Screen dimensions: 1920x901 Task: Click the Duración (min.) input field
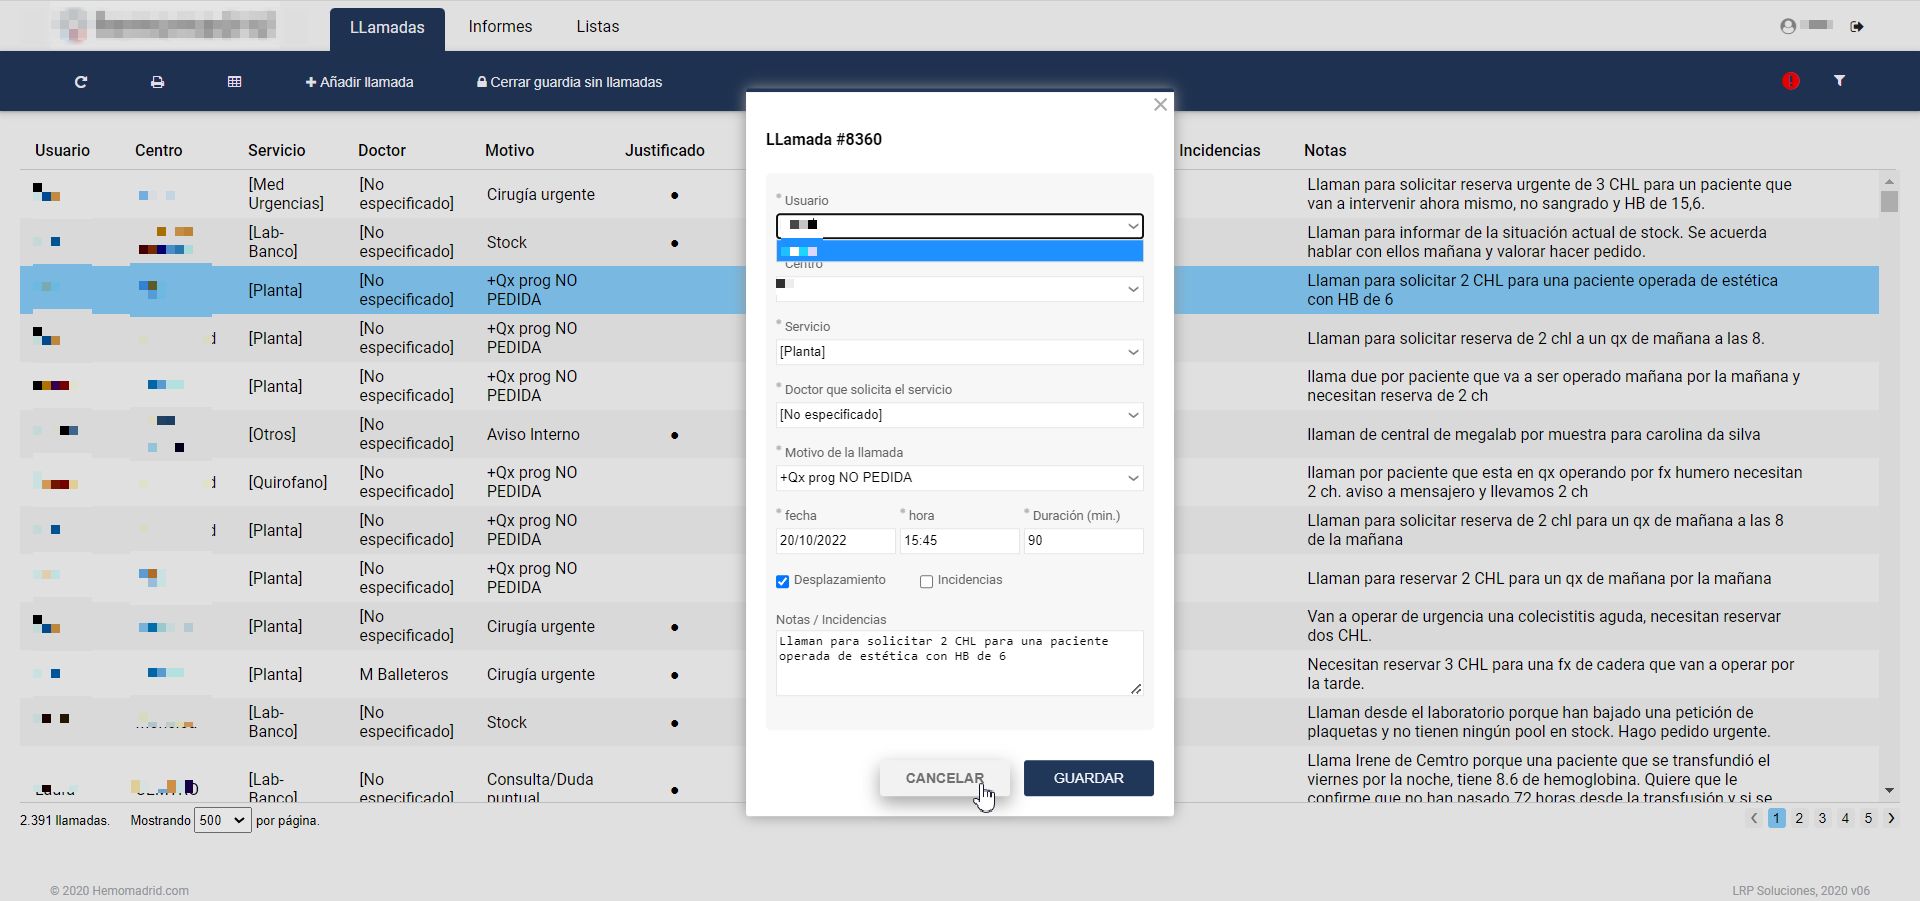click(1082, 541)
